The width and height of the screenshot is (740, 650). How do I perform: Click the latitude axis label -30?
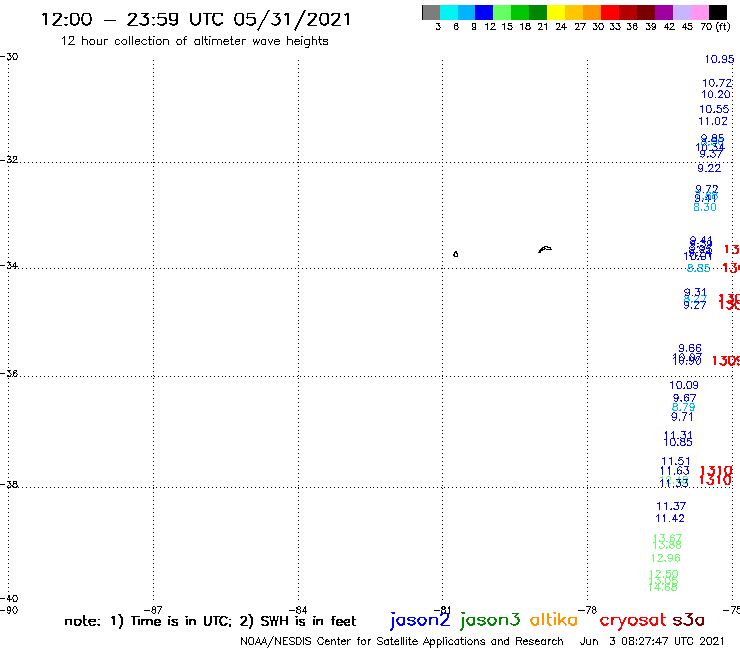9,57
